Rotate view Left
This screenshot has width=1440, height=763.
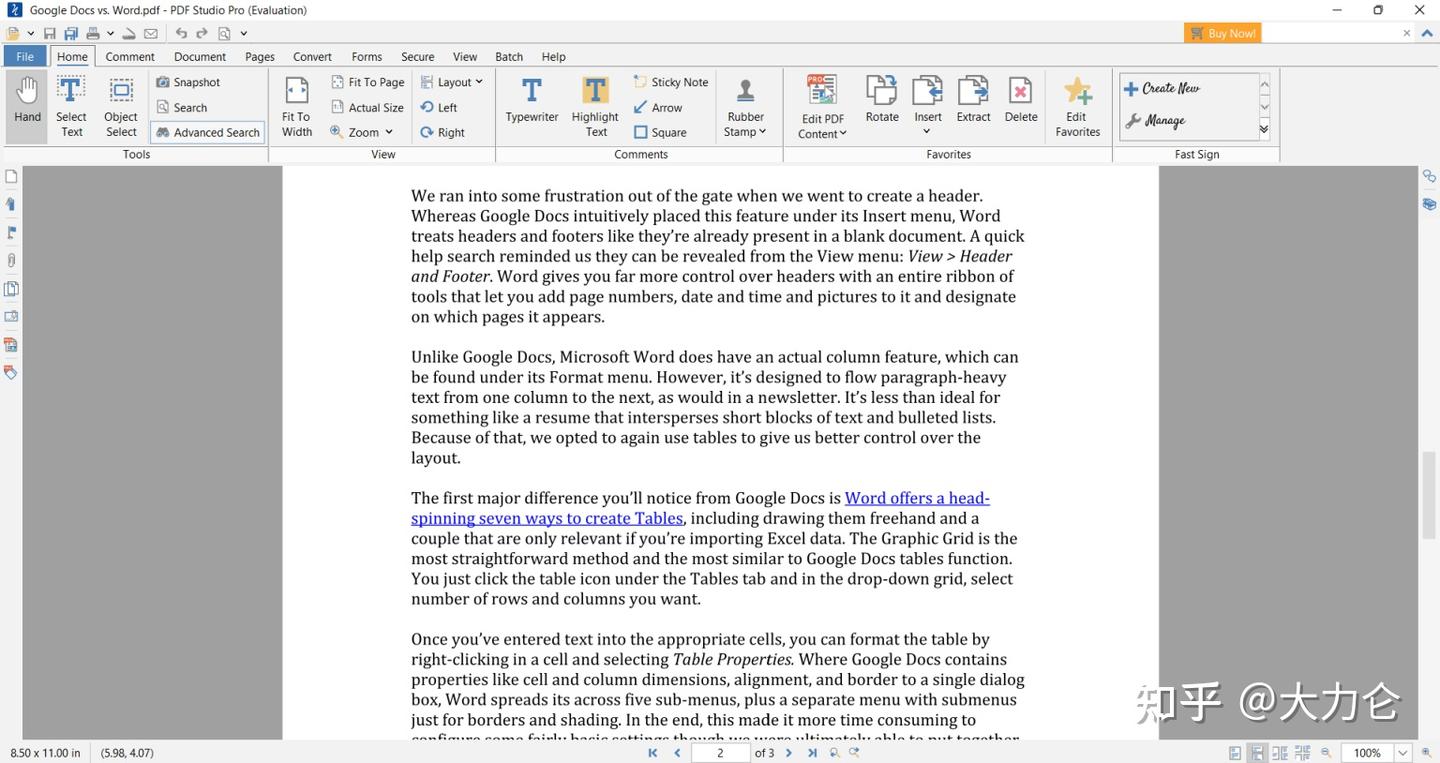tap(439, 107)
